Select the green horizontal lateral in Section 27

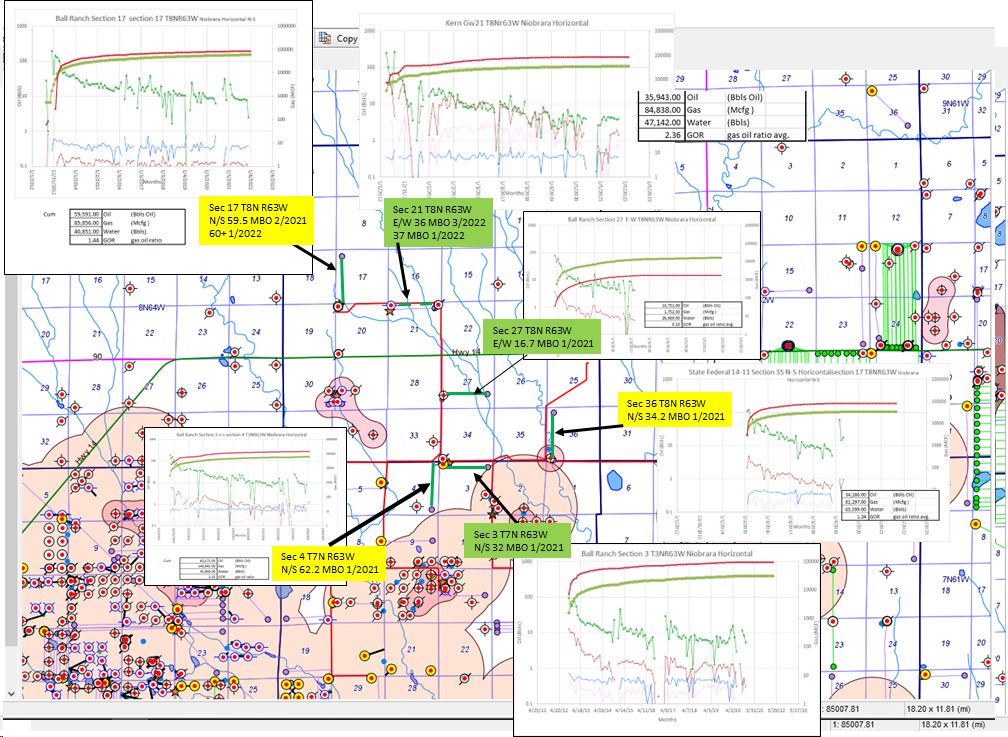460,392
